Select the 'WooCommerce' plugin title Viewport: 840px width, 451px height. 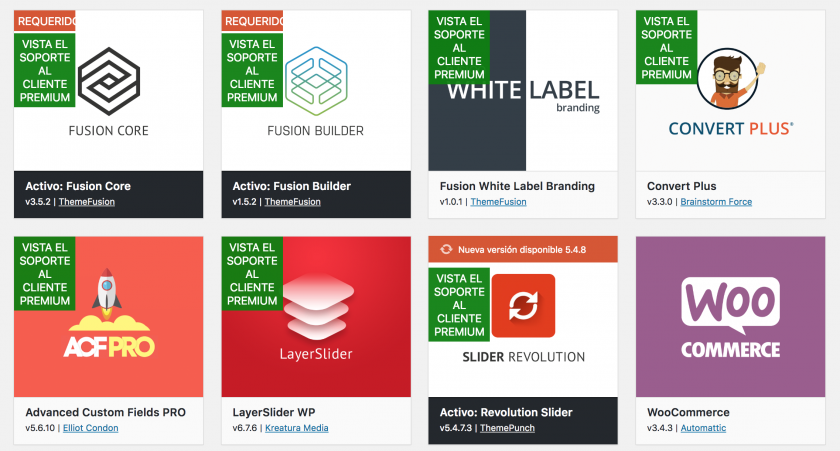pos(688,412)
